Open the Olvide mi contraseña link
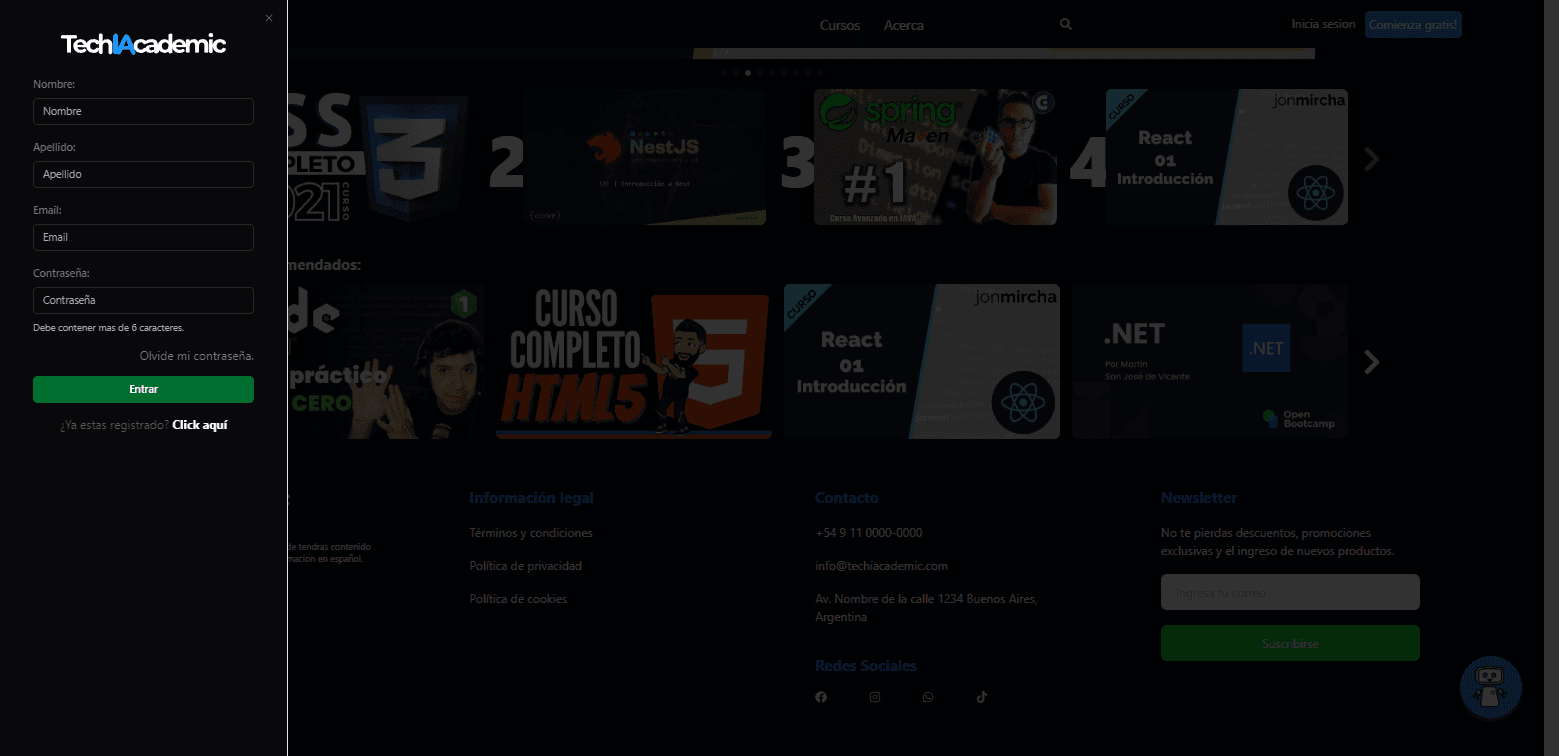 click(197, 356)
